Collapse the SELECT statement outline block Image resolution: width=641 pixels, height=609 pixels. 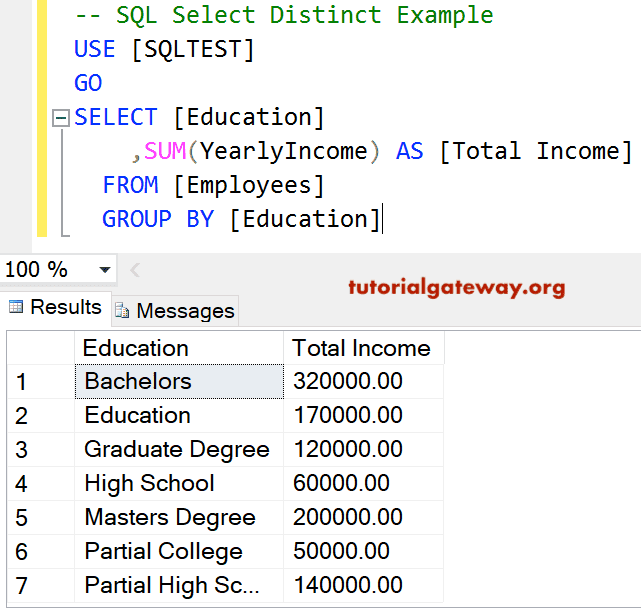pyautogui.click(x=60, y=119)
